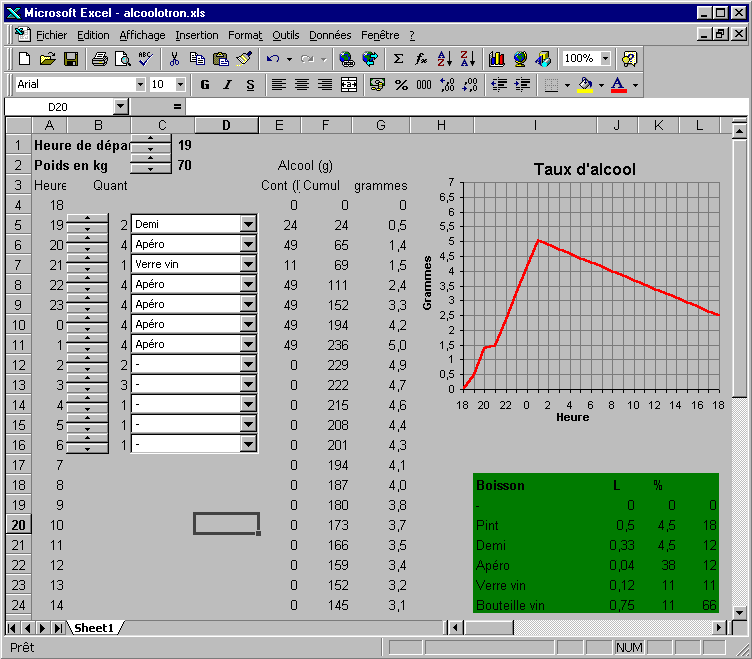
Task: Click the AutoSum sigma icon
Action: point(398,59)
